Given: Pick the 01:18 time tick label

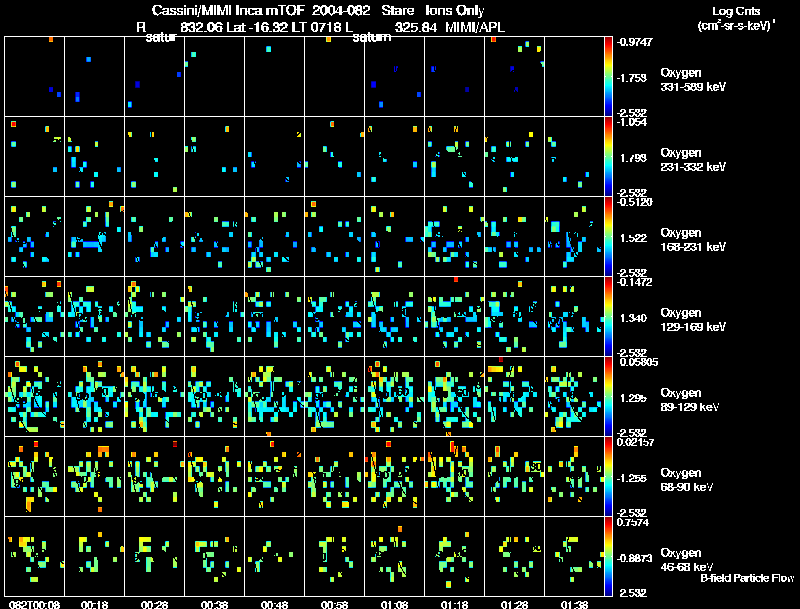Looking at the screenshot, I should click(x=454, y=604).
